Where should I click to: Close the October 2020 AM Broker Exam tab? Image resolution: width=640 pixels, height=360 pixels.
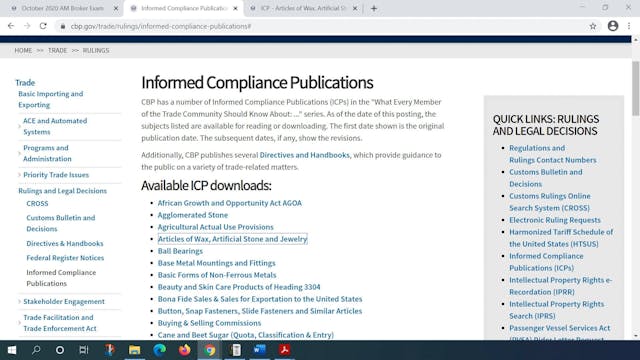click(x=116, y=8)
